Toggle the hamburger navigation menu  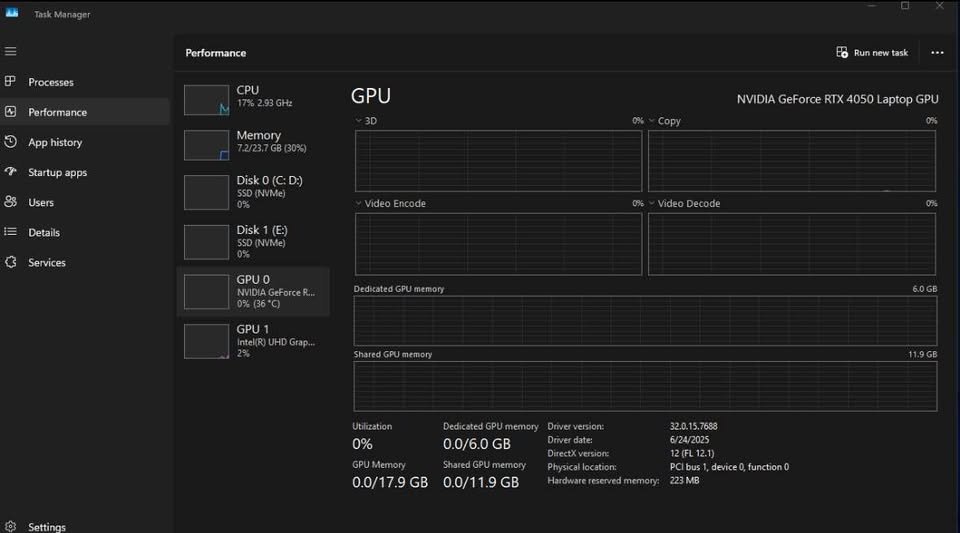[x=10, y=51]
